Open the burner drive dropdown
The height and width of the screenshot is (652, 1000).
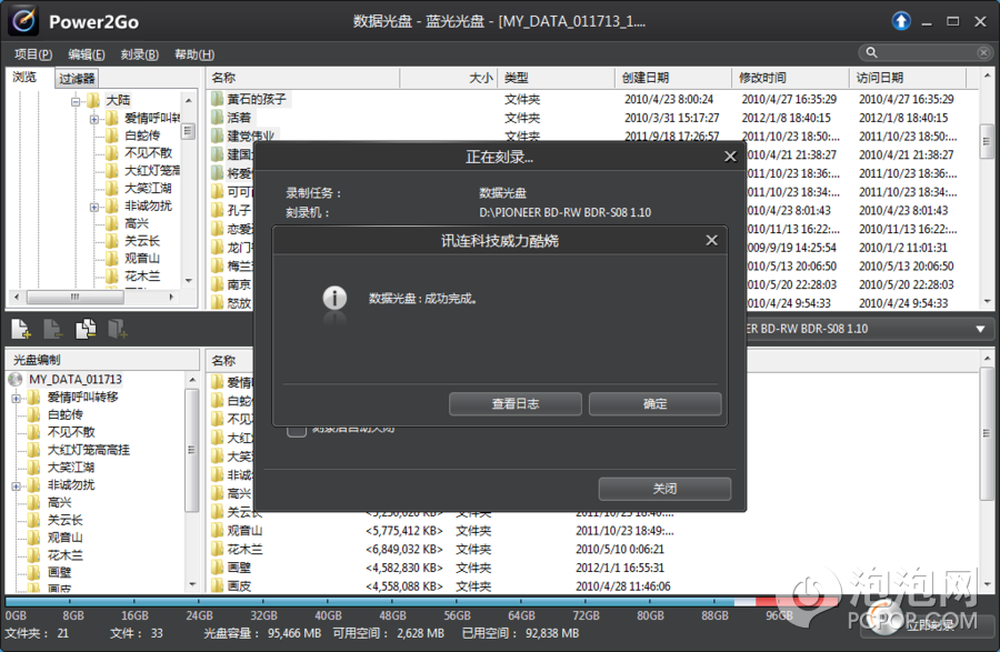980,329
